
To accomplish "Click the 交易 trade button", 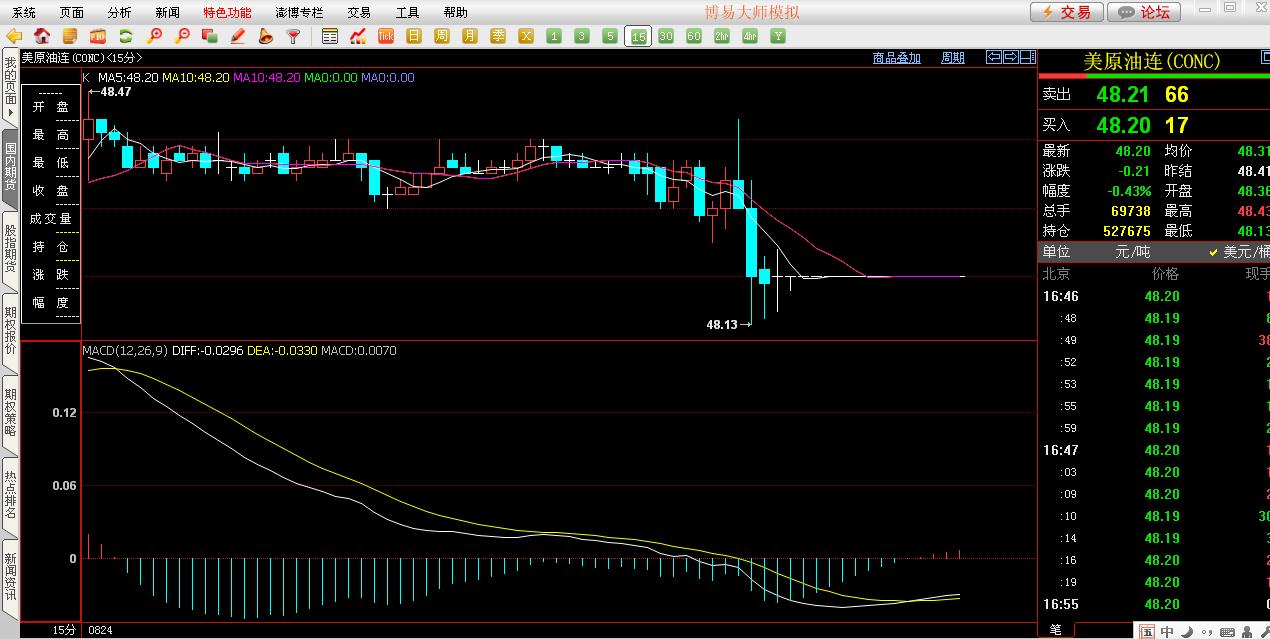I will [x=1067, y=12].
